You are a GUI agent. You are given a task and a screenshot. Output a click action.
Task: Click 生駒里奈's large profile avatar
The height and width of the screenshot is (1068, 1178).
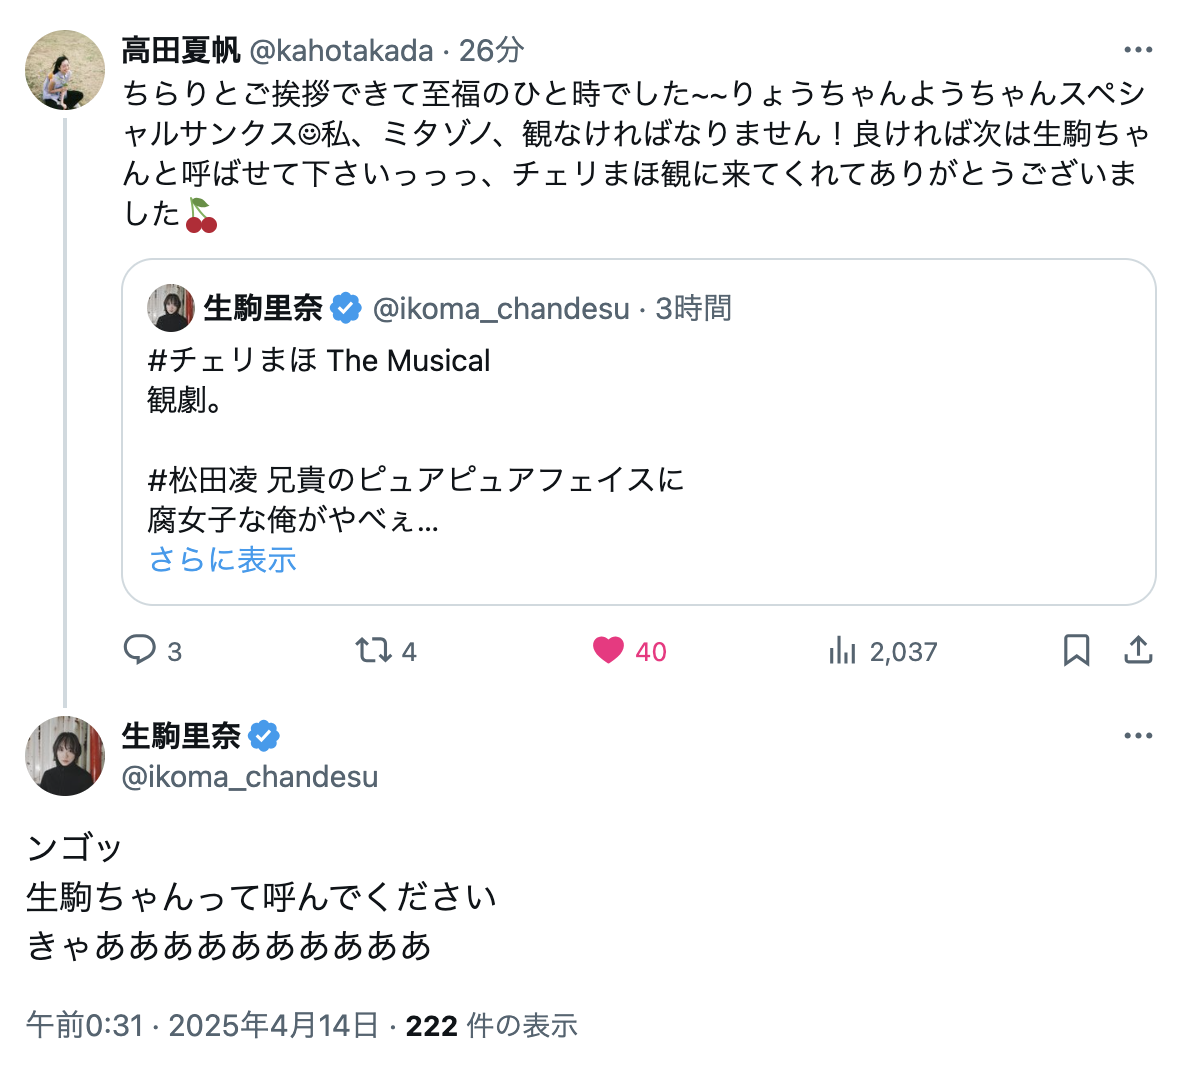[65, 756]
